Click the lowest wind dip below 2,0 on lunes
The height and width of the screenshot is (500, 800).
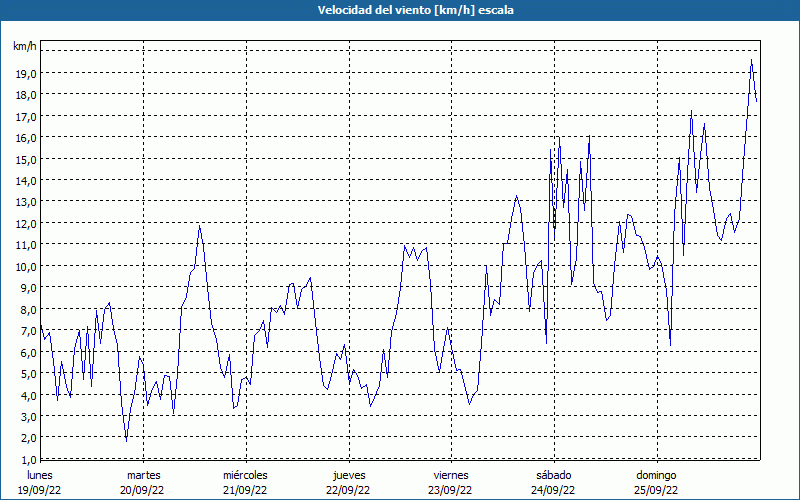[127, 440]
